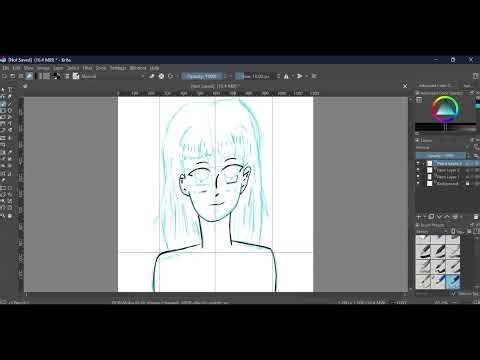Image resolution: width=480 pixels, height=360 pixels.
Task: Open the Layer menu
Action: coord(58,68)
